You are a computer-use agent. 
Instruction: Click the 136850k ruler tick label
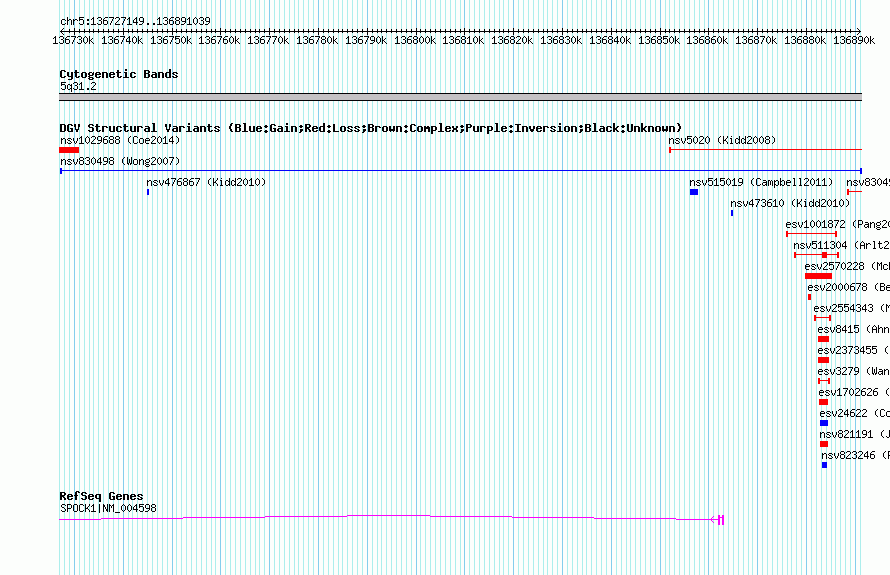(x=659, y=40)
